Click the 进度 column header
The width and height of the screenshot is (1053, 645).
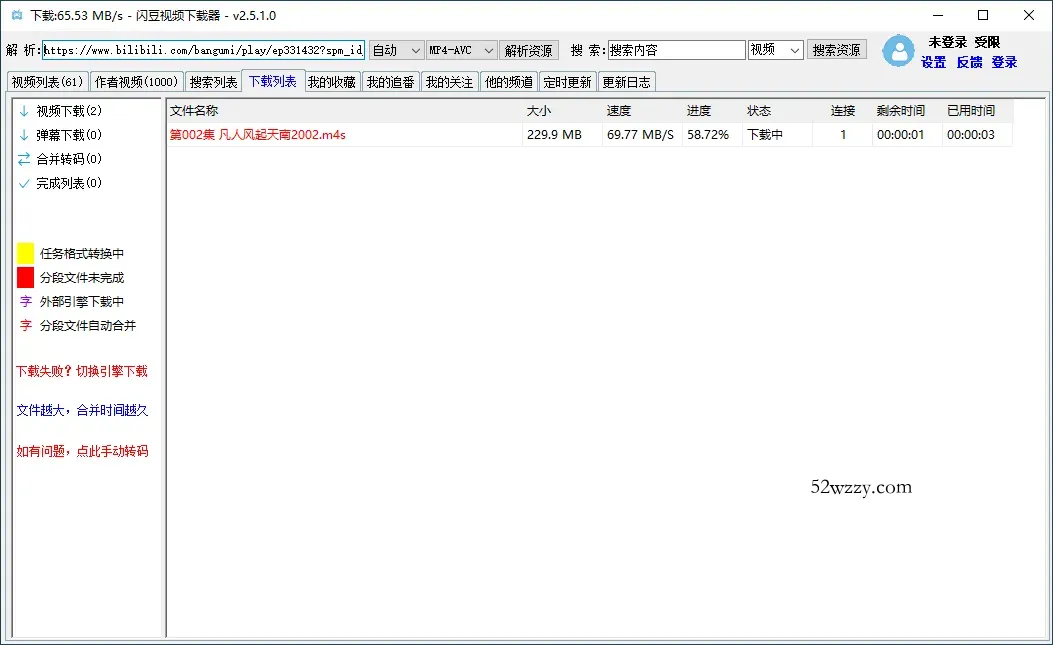pyautogui.click(x=713, y=111)
